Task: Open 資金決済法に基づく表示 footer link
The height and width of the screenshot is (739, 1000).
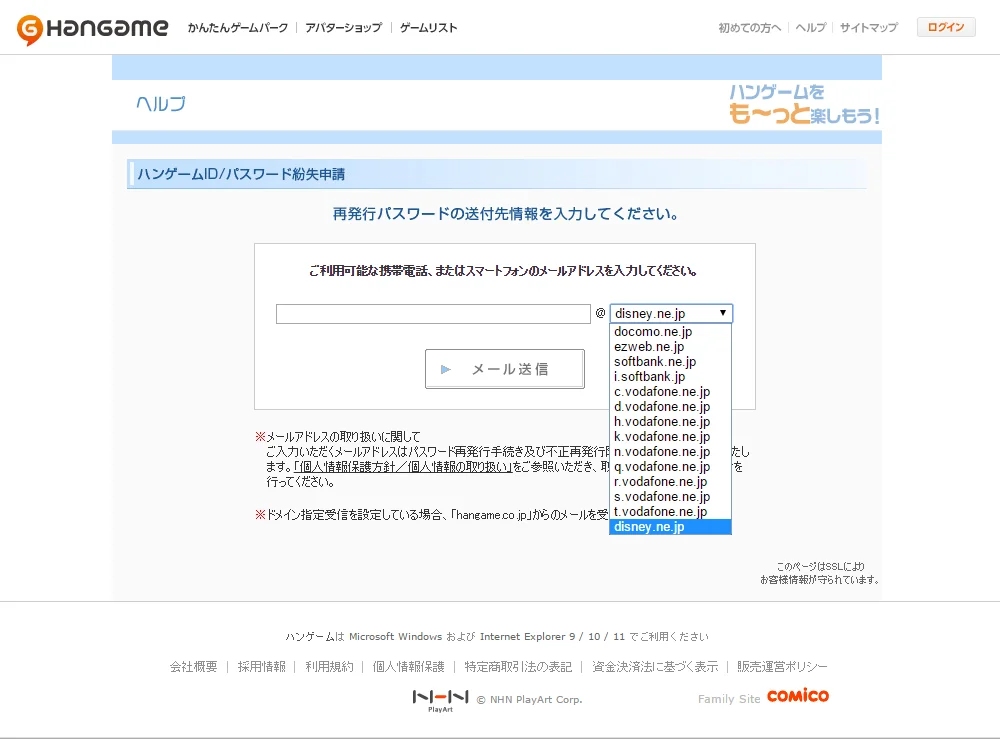Action: pos(655,666)
